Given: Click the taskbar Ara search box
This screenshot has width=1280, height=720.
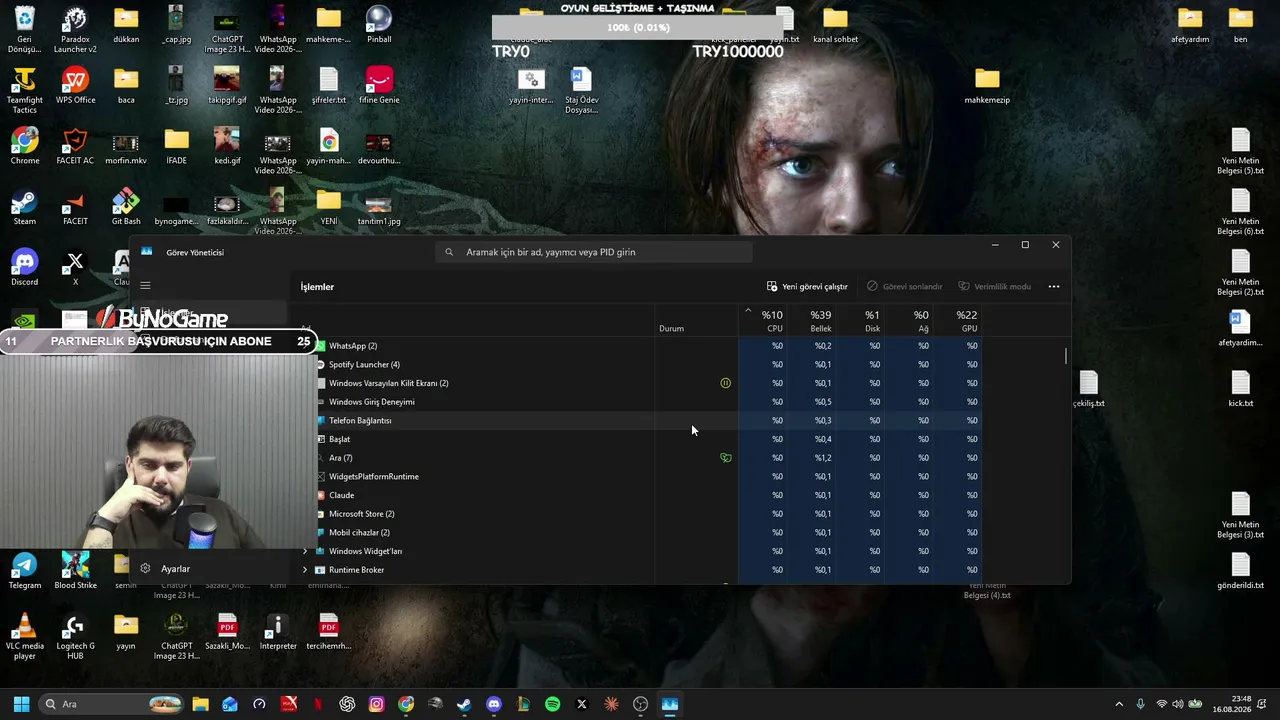Looking at the screenshot, I should point(112,704).
